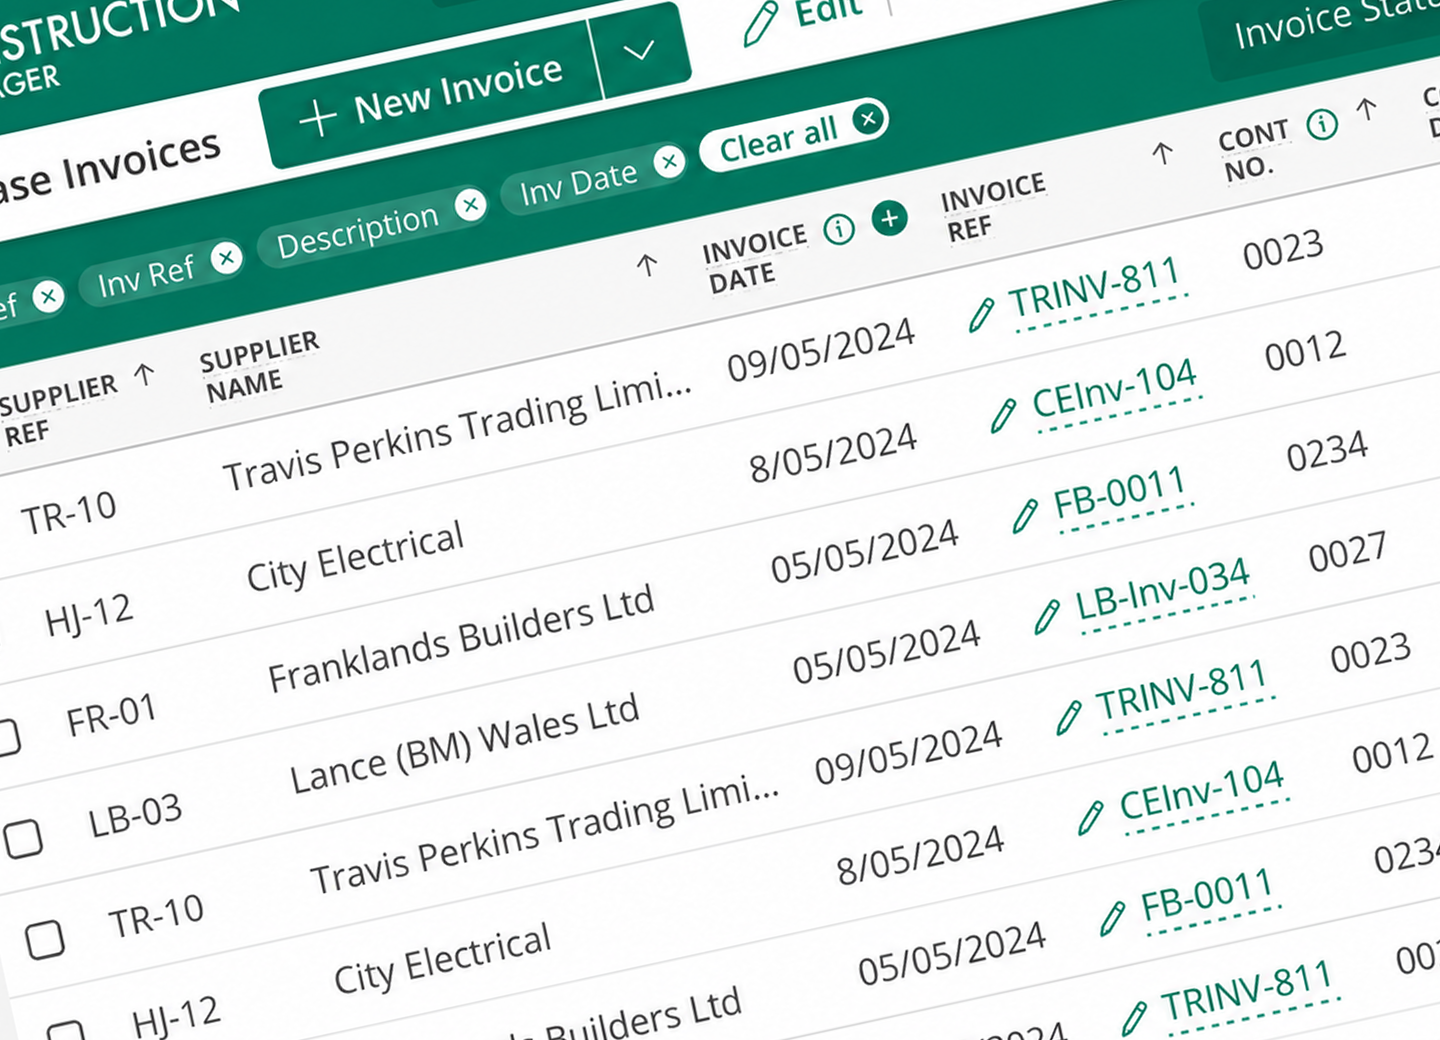Screen dimensions: 1440x1040
Task: Close the cut-off filter chip ending in "ef"
Action: [48, 296]
